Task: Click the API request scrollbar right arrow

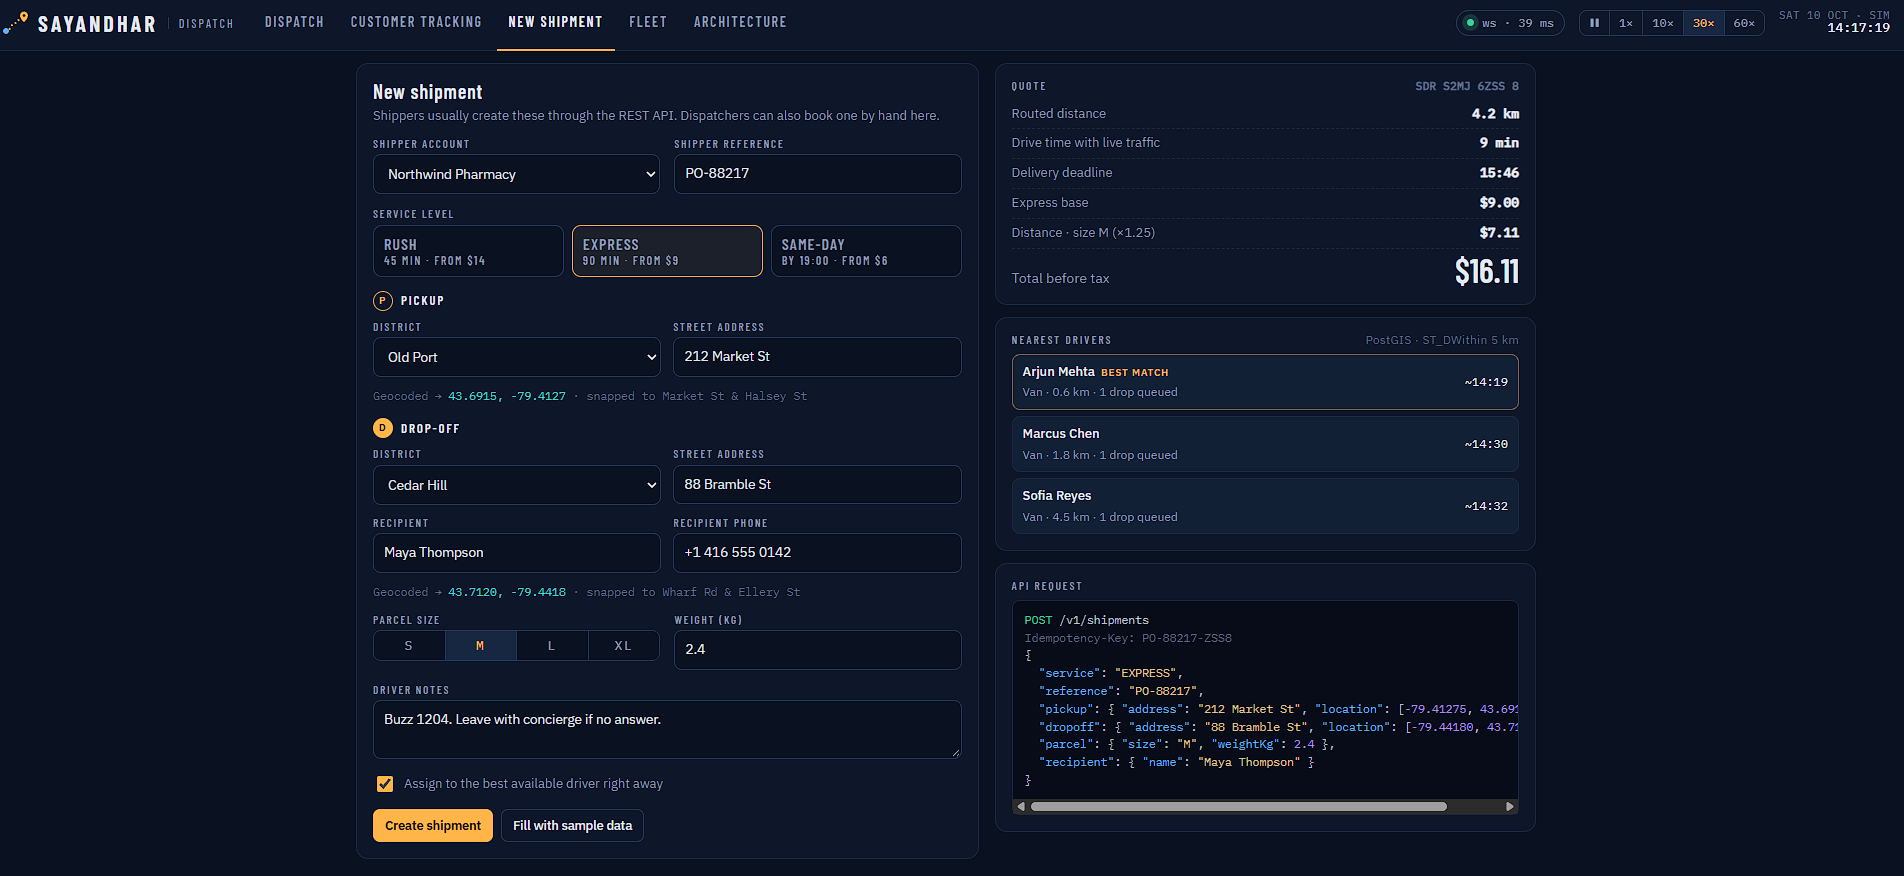Action: click(1510, 806)
